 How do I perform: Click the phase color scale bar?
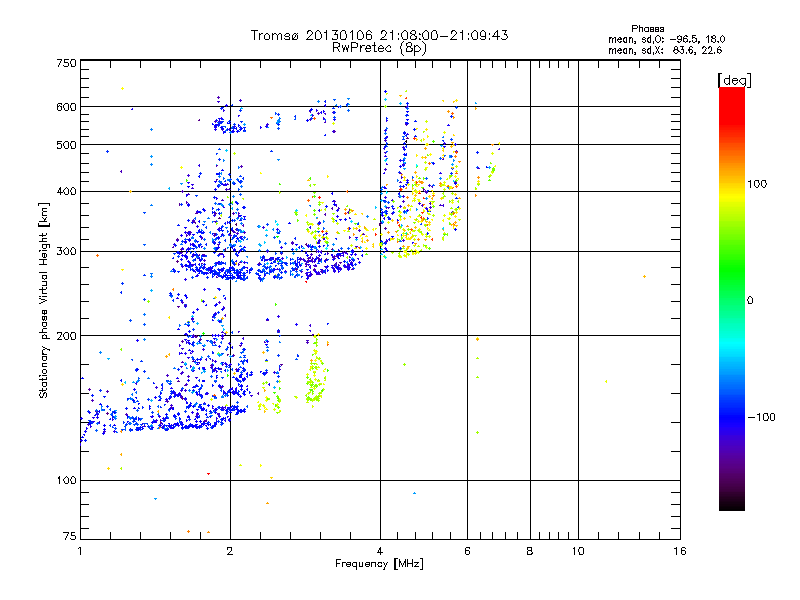pos(732,298)
